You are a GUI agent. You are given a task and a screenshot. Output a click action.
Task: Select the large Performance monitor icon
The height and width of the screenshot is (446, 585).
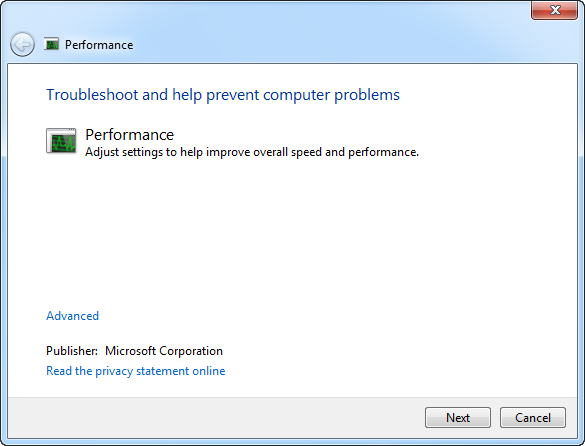point(61,141)
